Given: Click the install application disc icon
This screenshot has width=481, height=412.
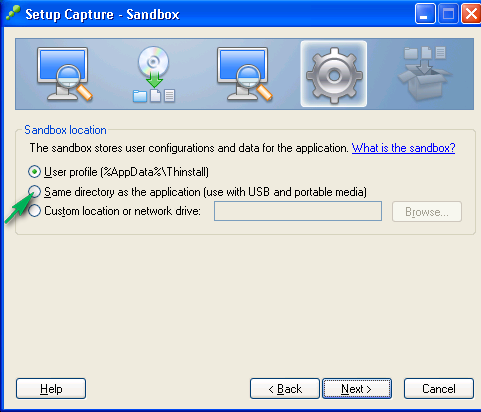Looking at the screenshot, I should click(x=154, y=74).
